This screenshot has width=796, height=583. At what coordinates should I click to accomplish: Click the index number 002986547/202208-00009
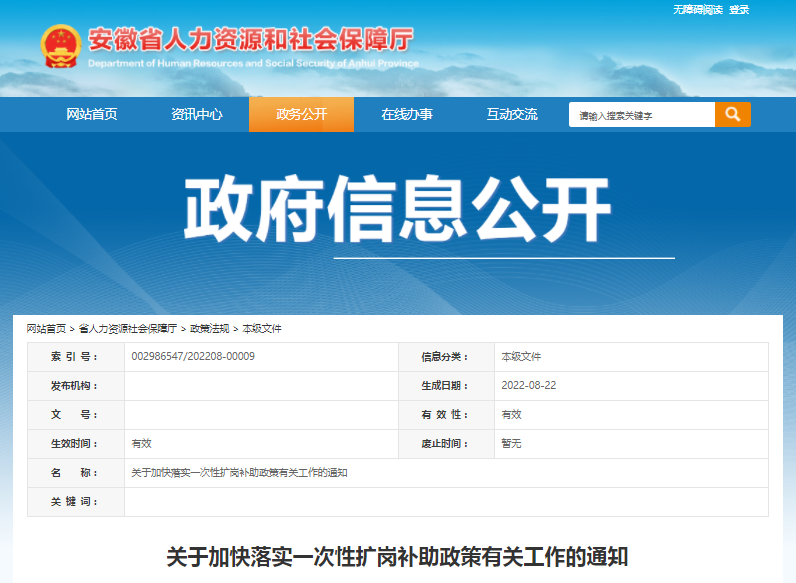pyautogui.click(x=193, y=356)
